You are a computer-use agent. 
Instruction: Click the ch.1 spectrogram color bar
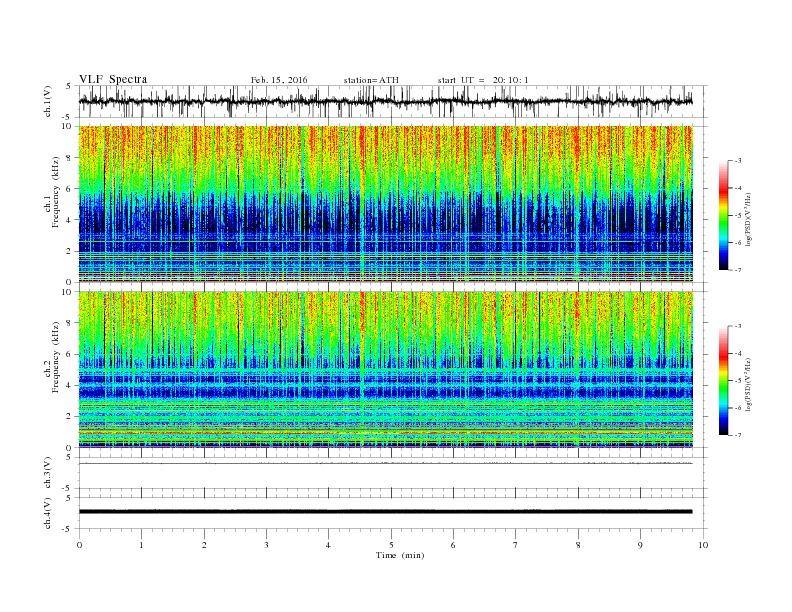coord(724,215)
